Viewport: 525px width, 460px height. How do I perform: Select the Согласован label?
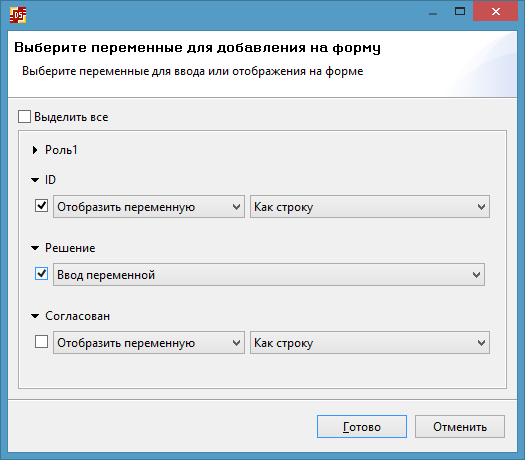pyautogui.click(x=78, y=316)
